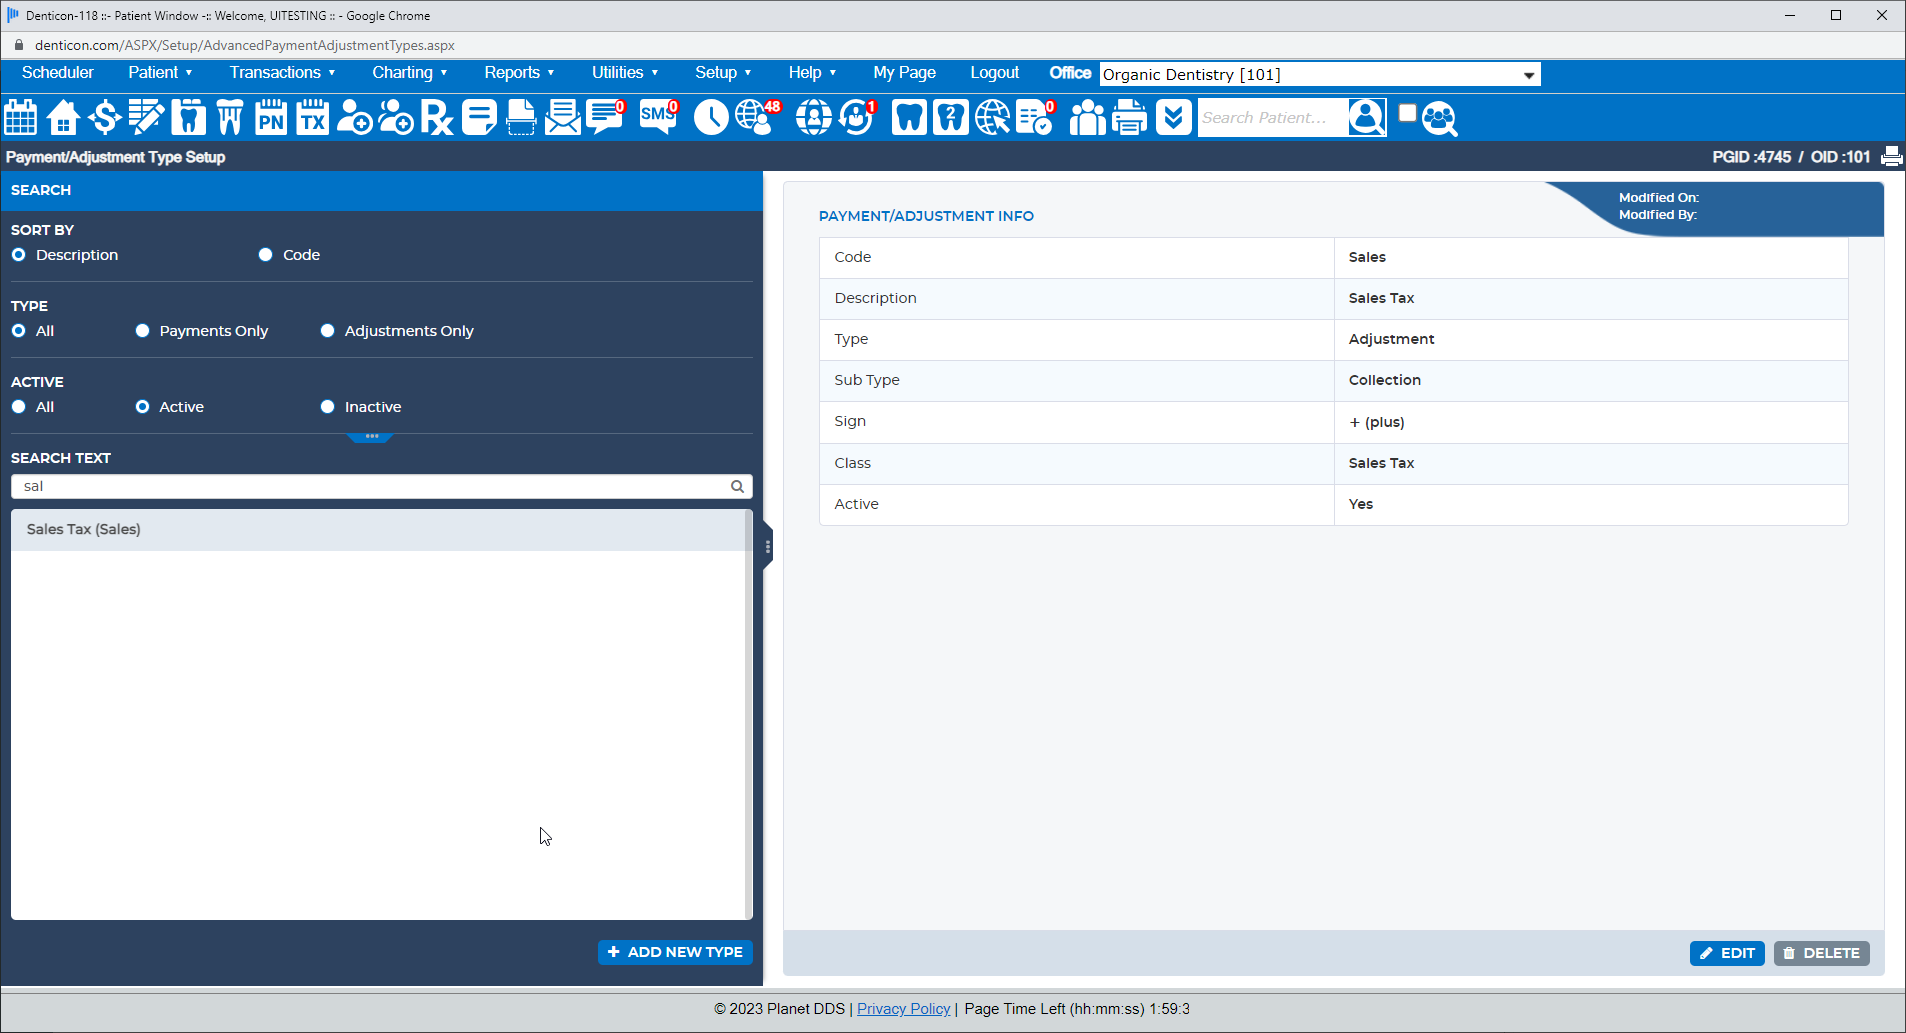
Task: Open the Utilities menu dropdown
Action: [x=624, y=73]
